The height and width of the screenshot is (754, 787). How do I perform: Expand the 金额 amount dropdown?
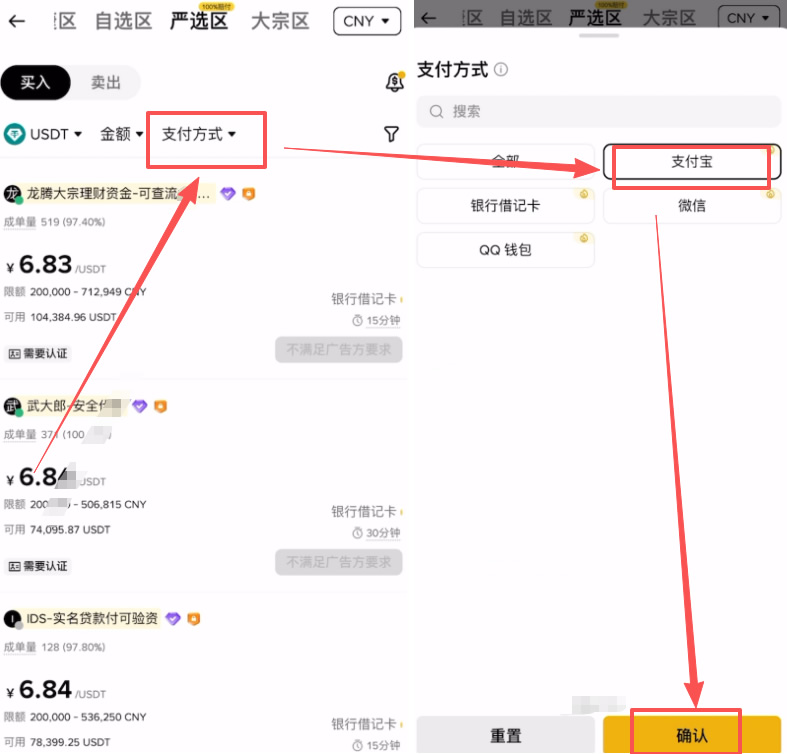point(122,134)
